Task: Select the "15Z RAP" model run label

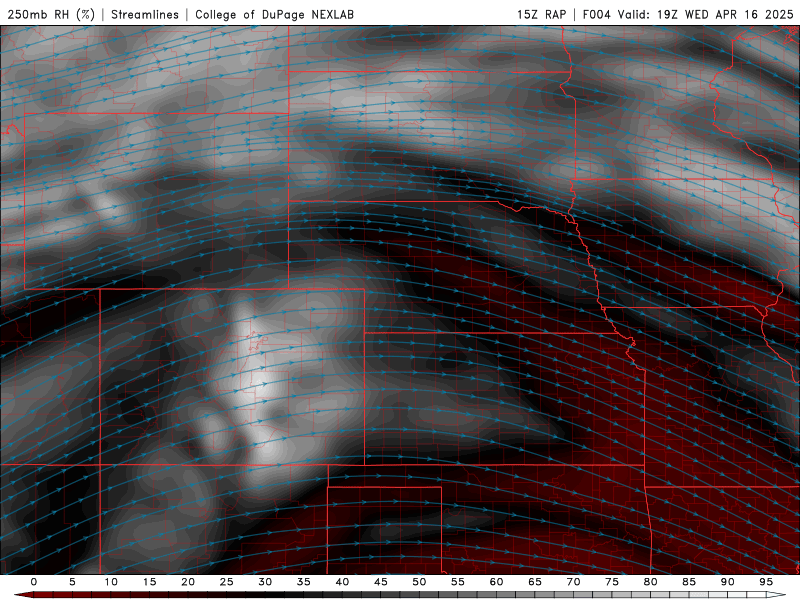Action: (541, 14)
